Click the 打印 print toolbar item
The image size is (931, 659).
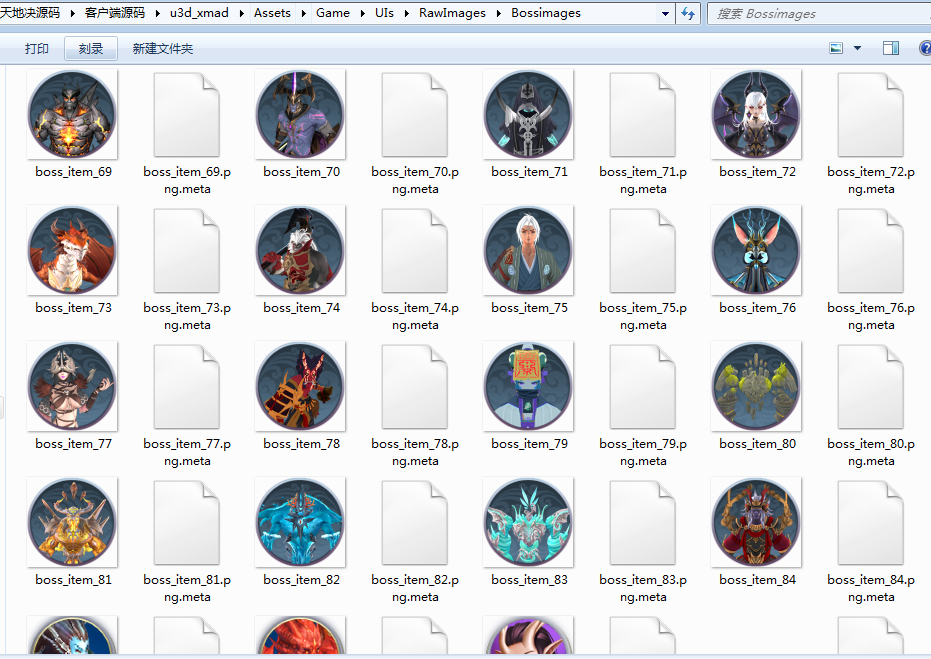tap(37, 49)
